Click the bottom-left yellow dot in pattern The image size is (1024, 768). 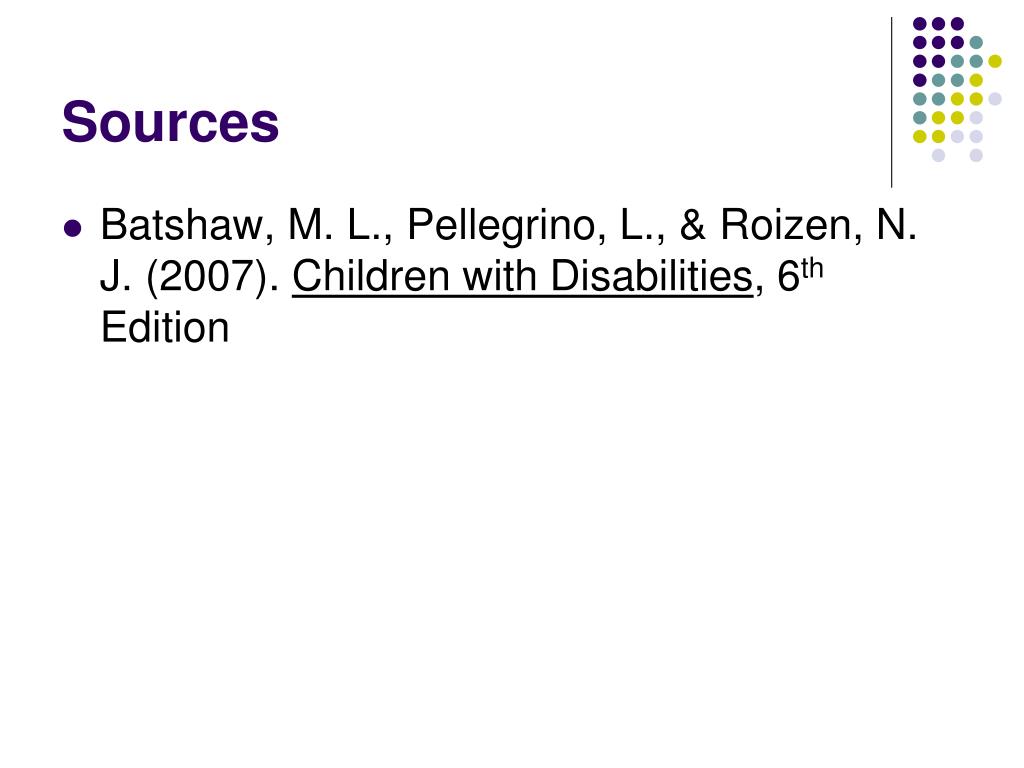tap(920, 136)
